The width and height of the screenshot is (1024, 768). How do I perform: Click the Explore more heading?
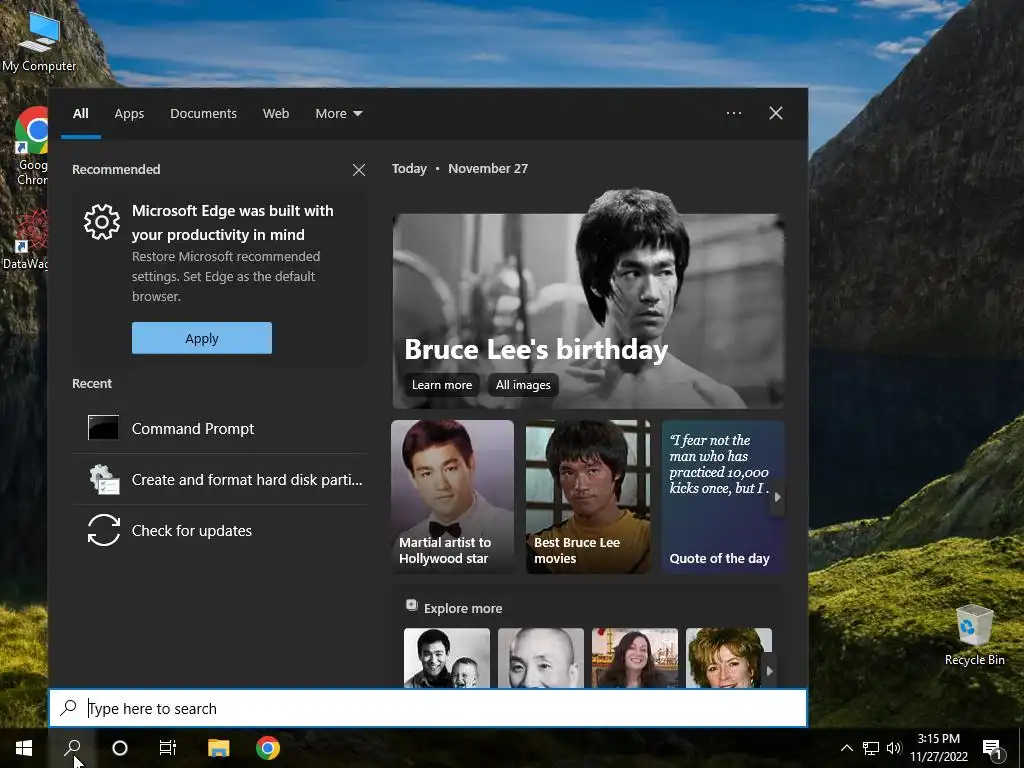click(463, 609)
